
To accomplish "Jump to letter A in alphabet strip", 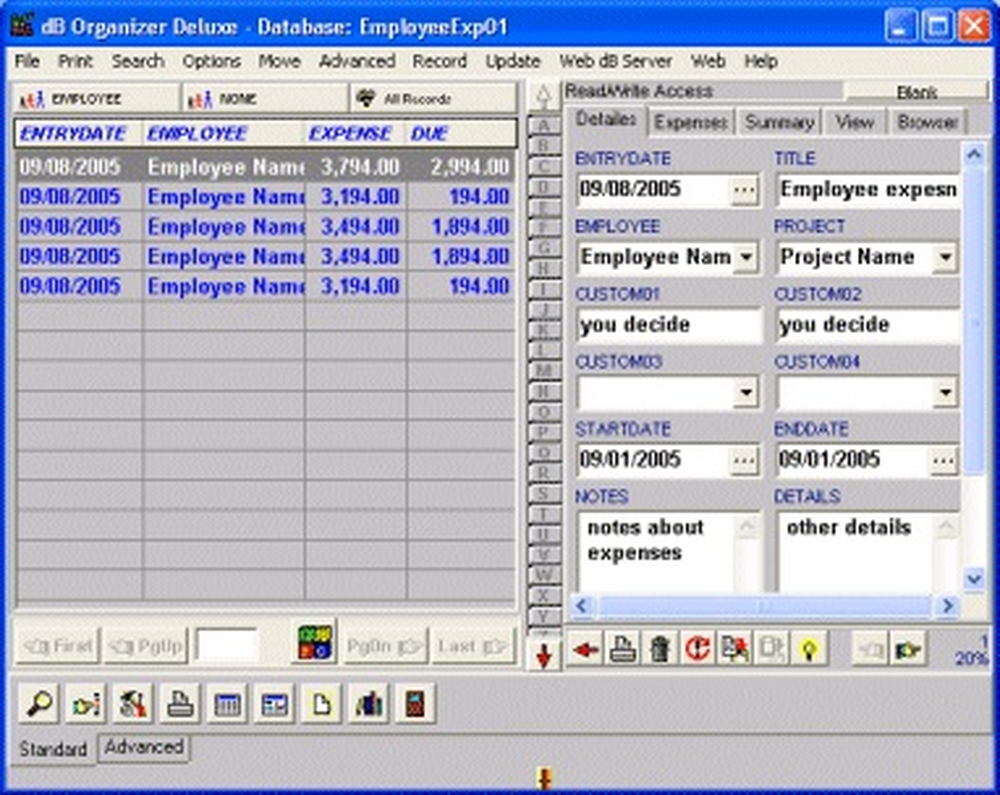I will click(543, 125).
